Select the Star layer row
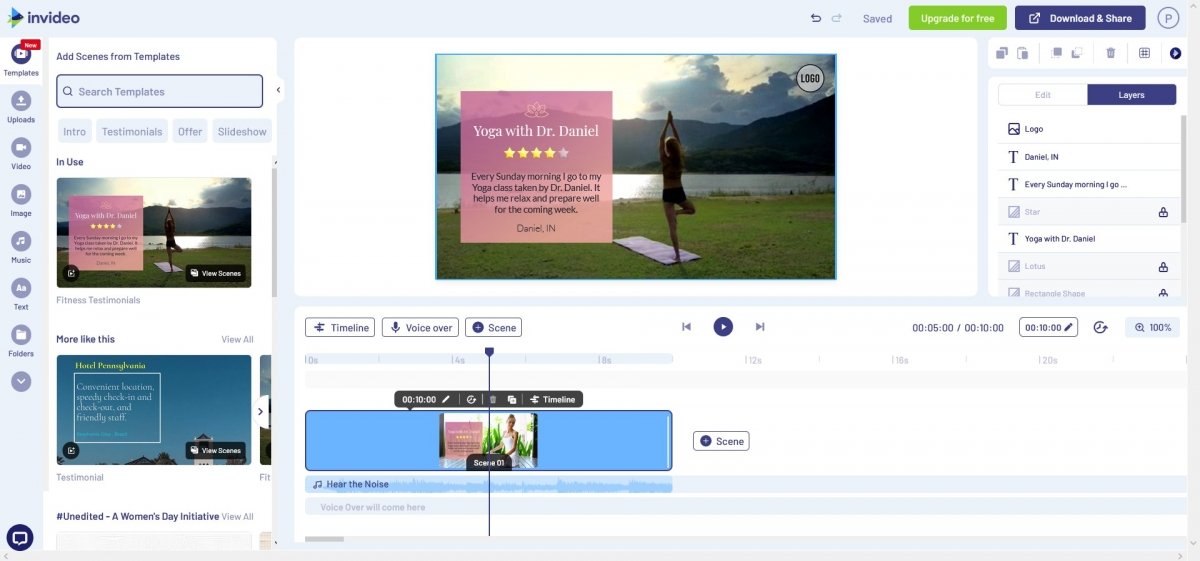Screen dimensions: 1200x561 tap(1089, 212)
